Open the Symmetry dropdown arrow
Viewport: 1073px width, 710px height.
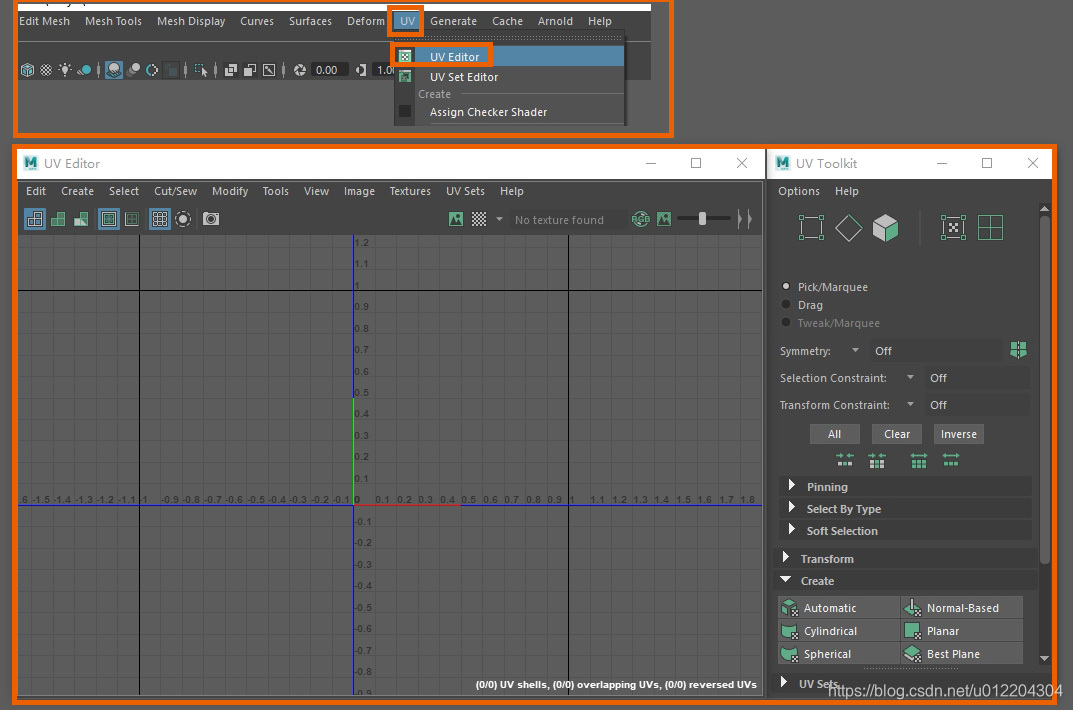[855, 350]
